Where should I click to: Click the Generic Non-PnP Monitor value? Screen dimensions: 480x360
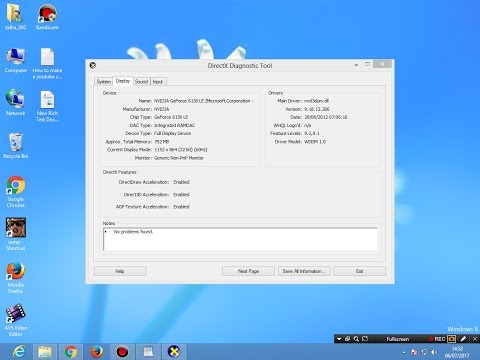point(179,158)
